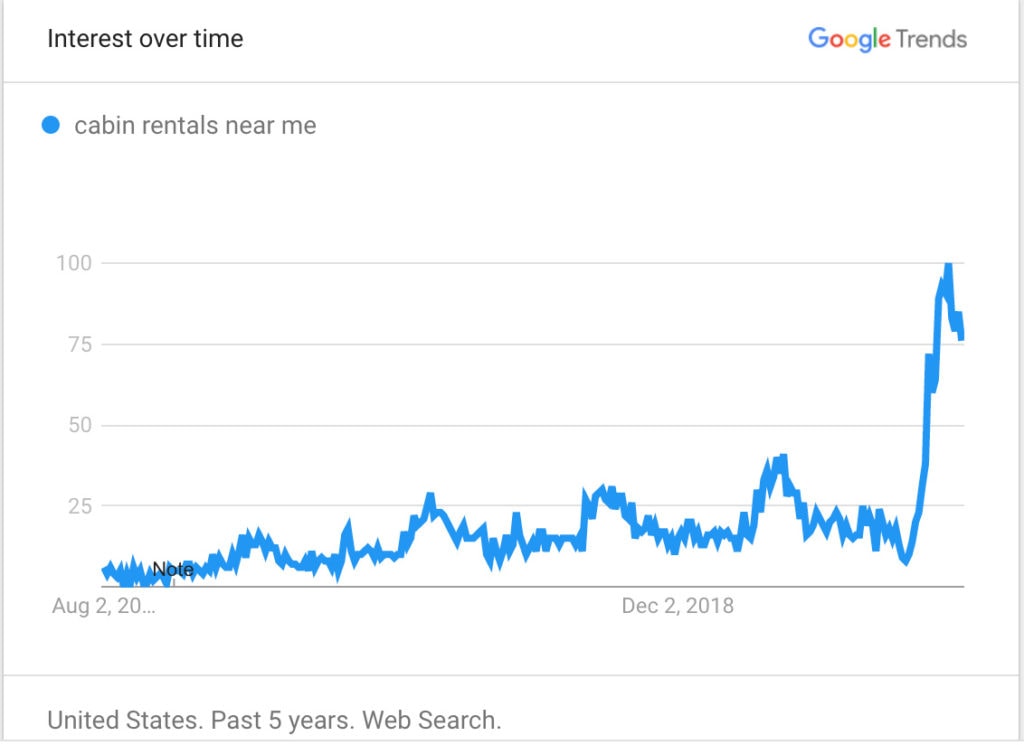
Task: Open the Note marker on the chart
Action: (x=173, y=569)
